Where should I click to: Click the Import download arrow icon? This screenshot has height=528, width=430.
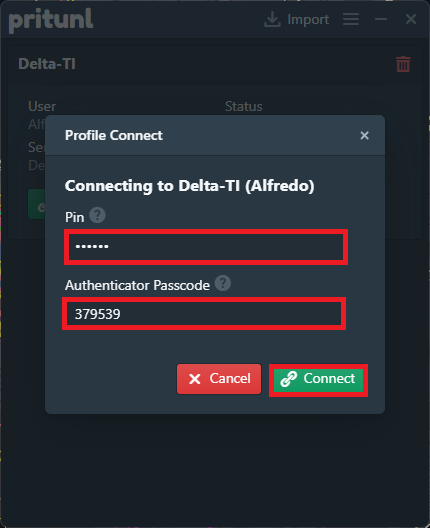(x=272, y=20)
